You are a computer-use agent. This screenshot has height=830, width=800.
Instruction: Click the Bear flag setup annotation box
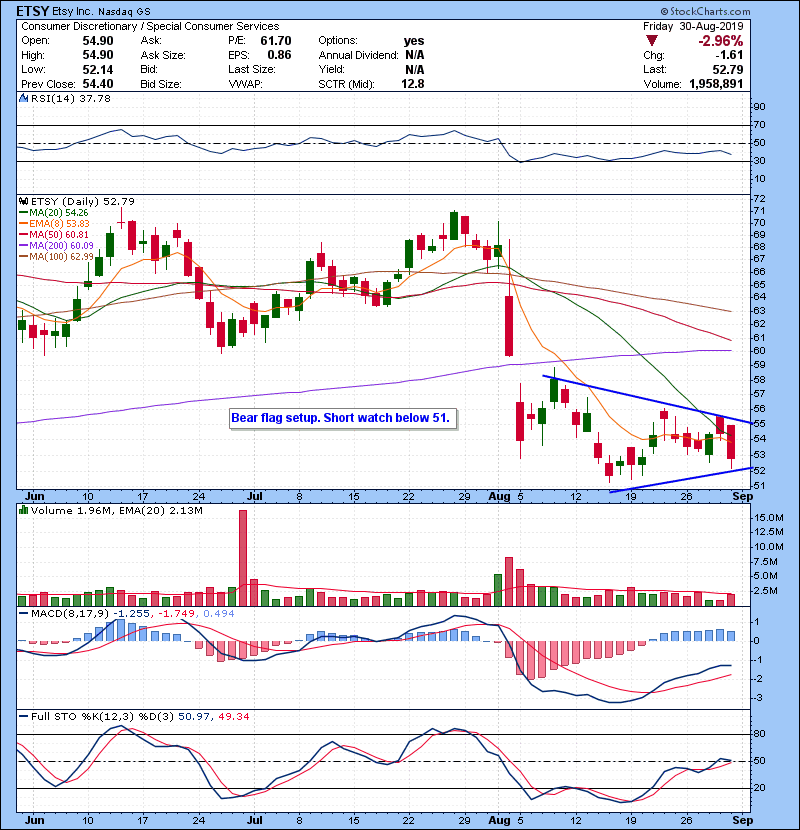pyautogui.click(x=343, y=419)
